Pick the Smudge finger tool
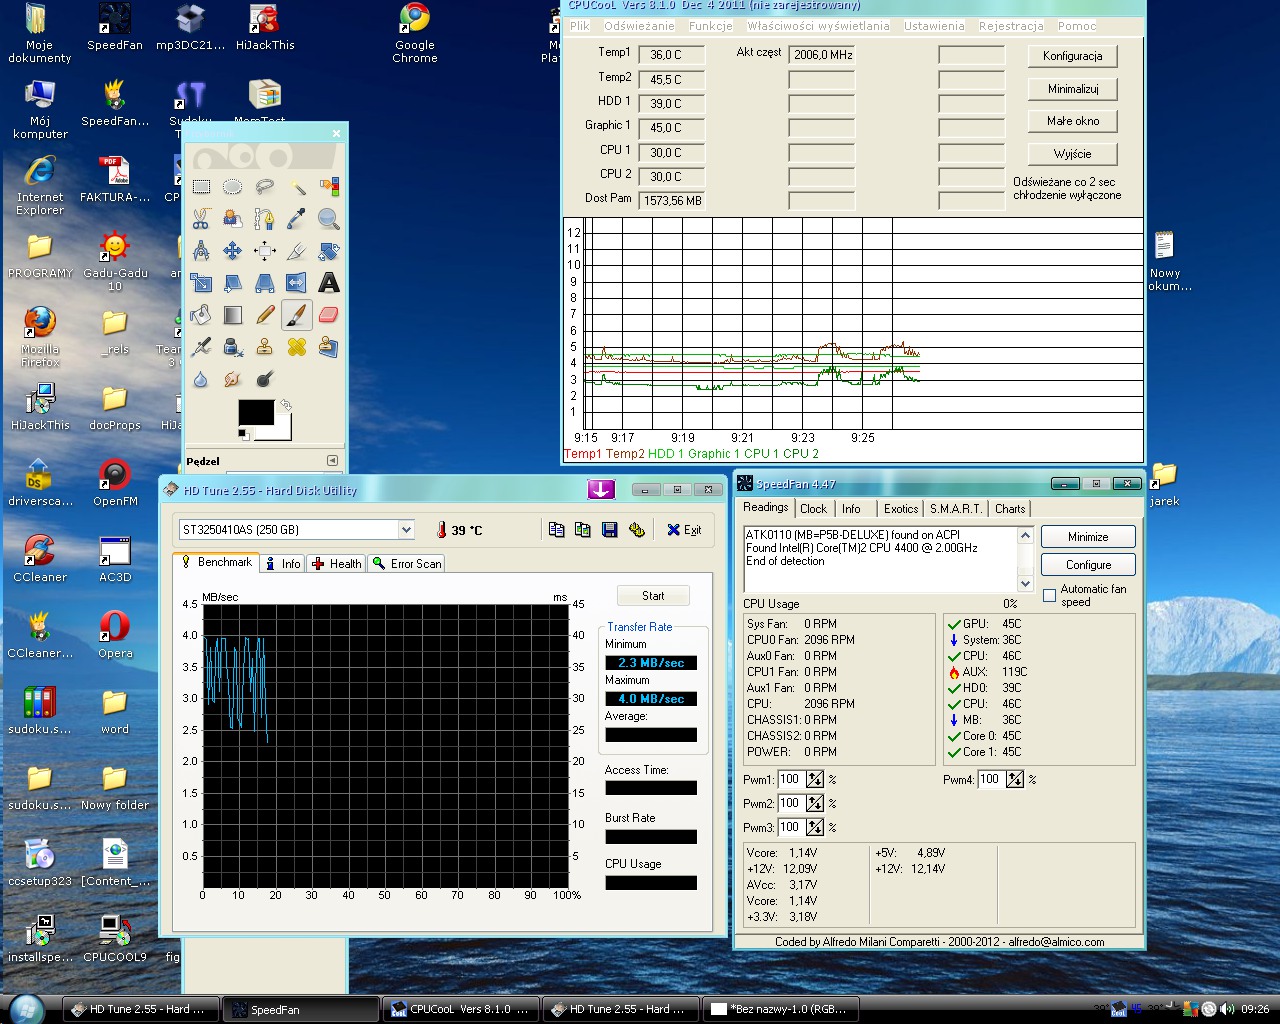 [233, 379]
